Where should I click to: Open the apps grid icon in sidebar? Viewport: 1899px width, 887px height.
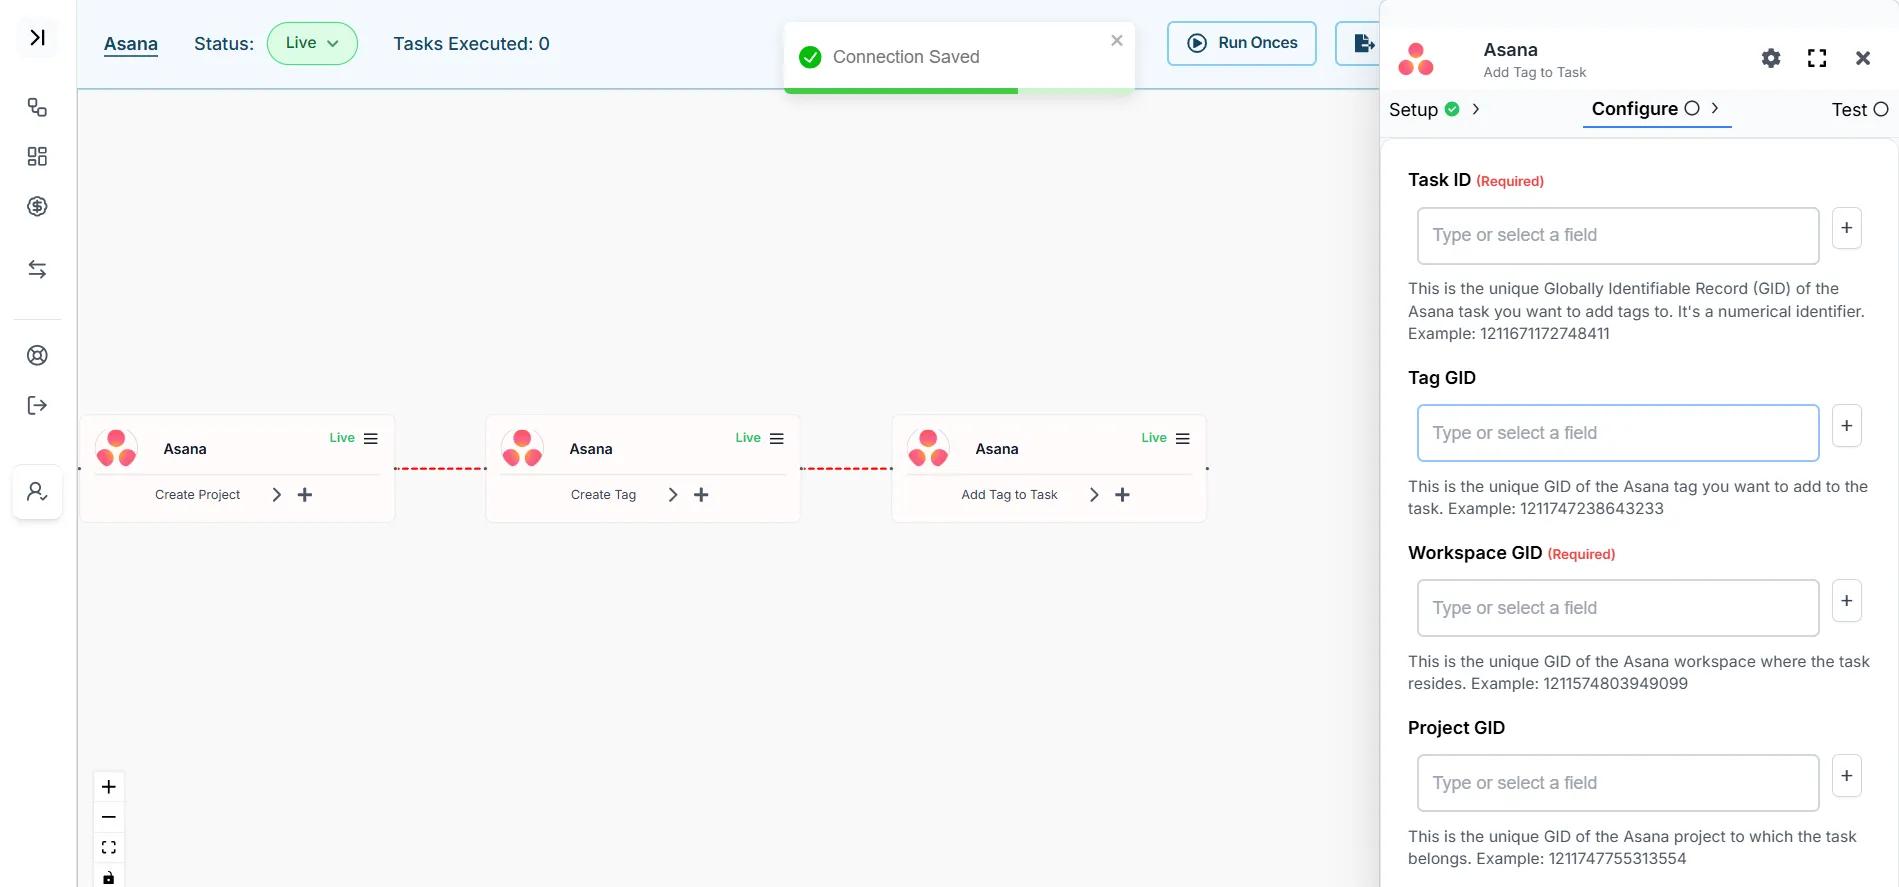37,156
